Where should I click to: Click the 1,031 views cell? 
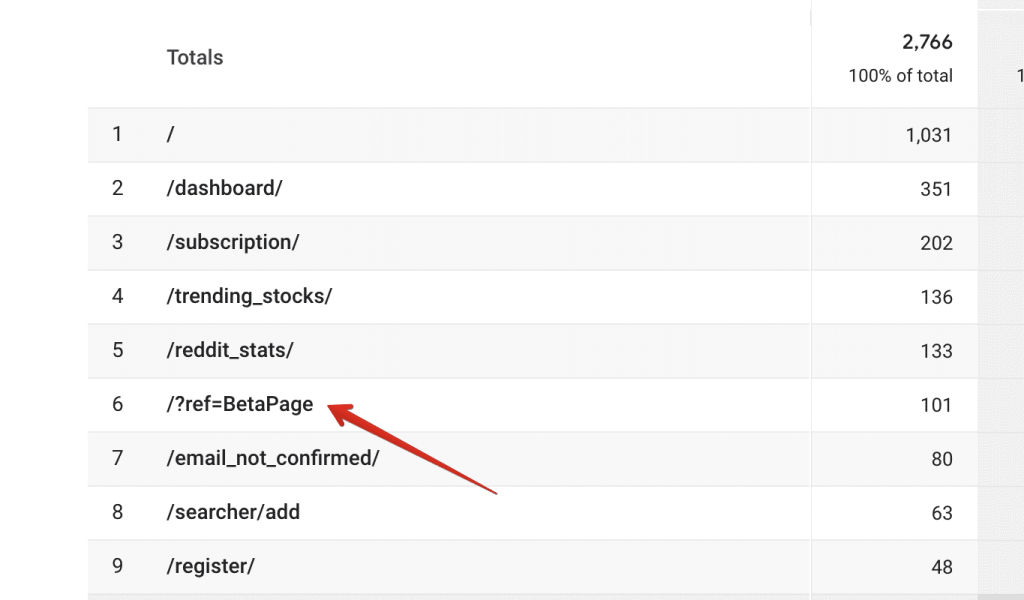click(929, 135)
